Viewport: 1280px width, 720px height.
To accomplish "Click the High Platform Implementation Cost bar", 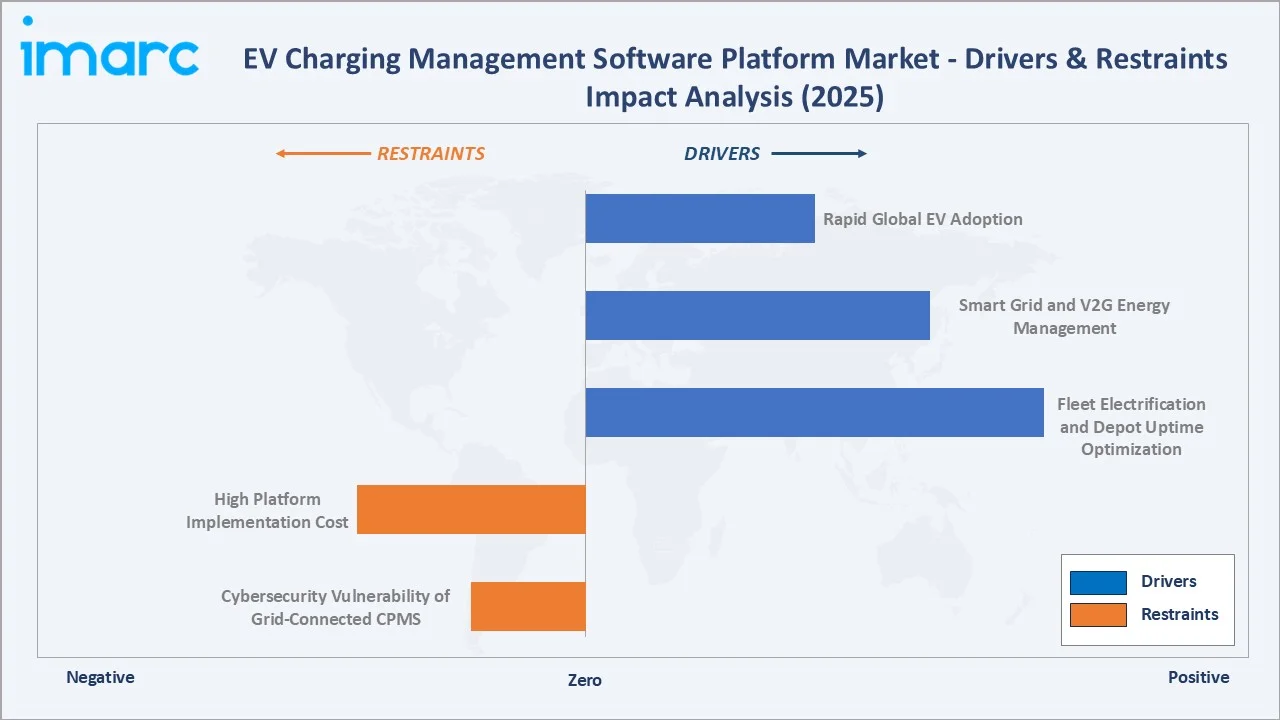I will pos(471,509).
